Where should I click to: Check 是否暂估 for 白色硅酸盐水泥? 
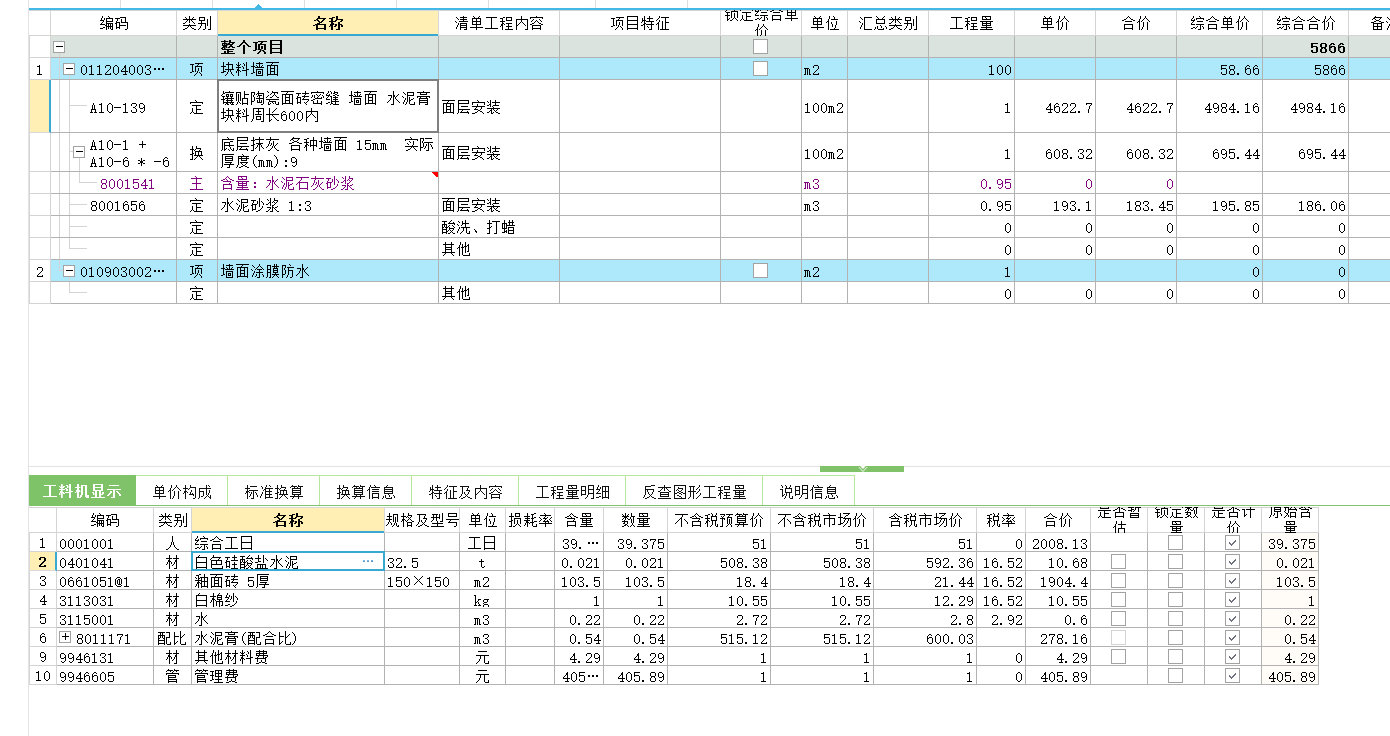click(x=1118, y=562)
